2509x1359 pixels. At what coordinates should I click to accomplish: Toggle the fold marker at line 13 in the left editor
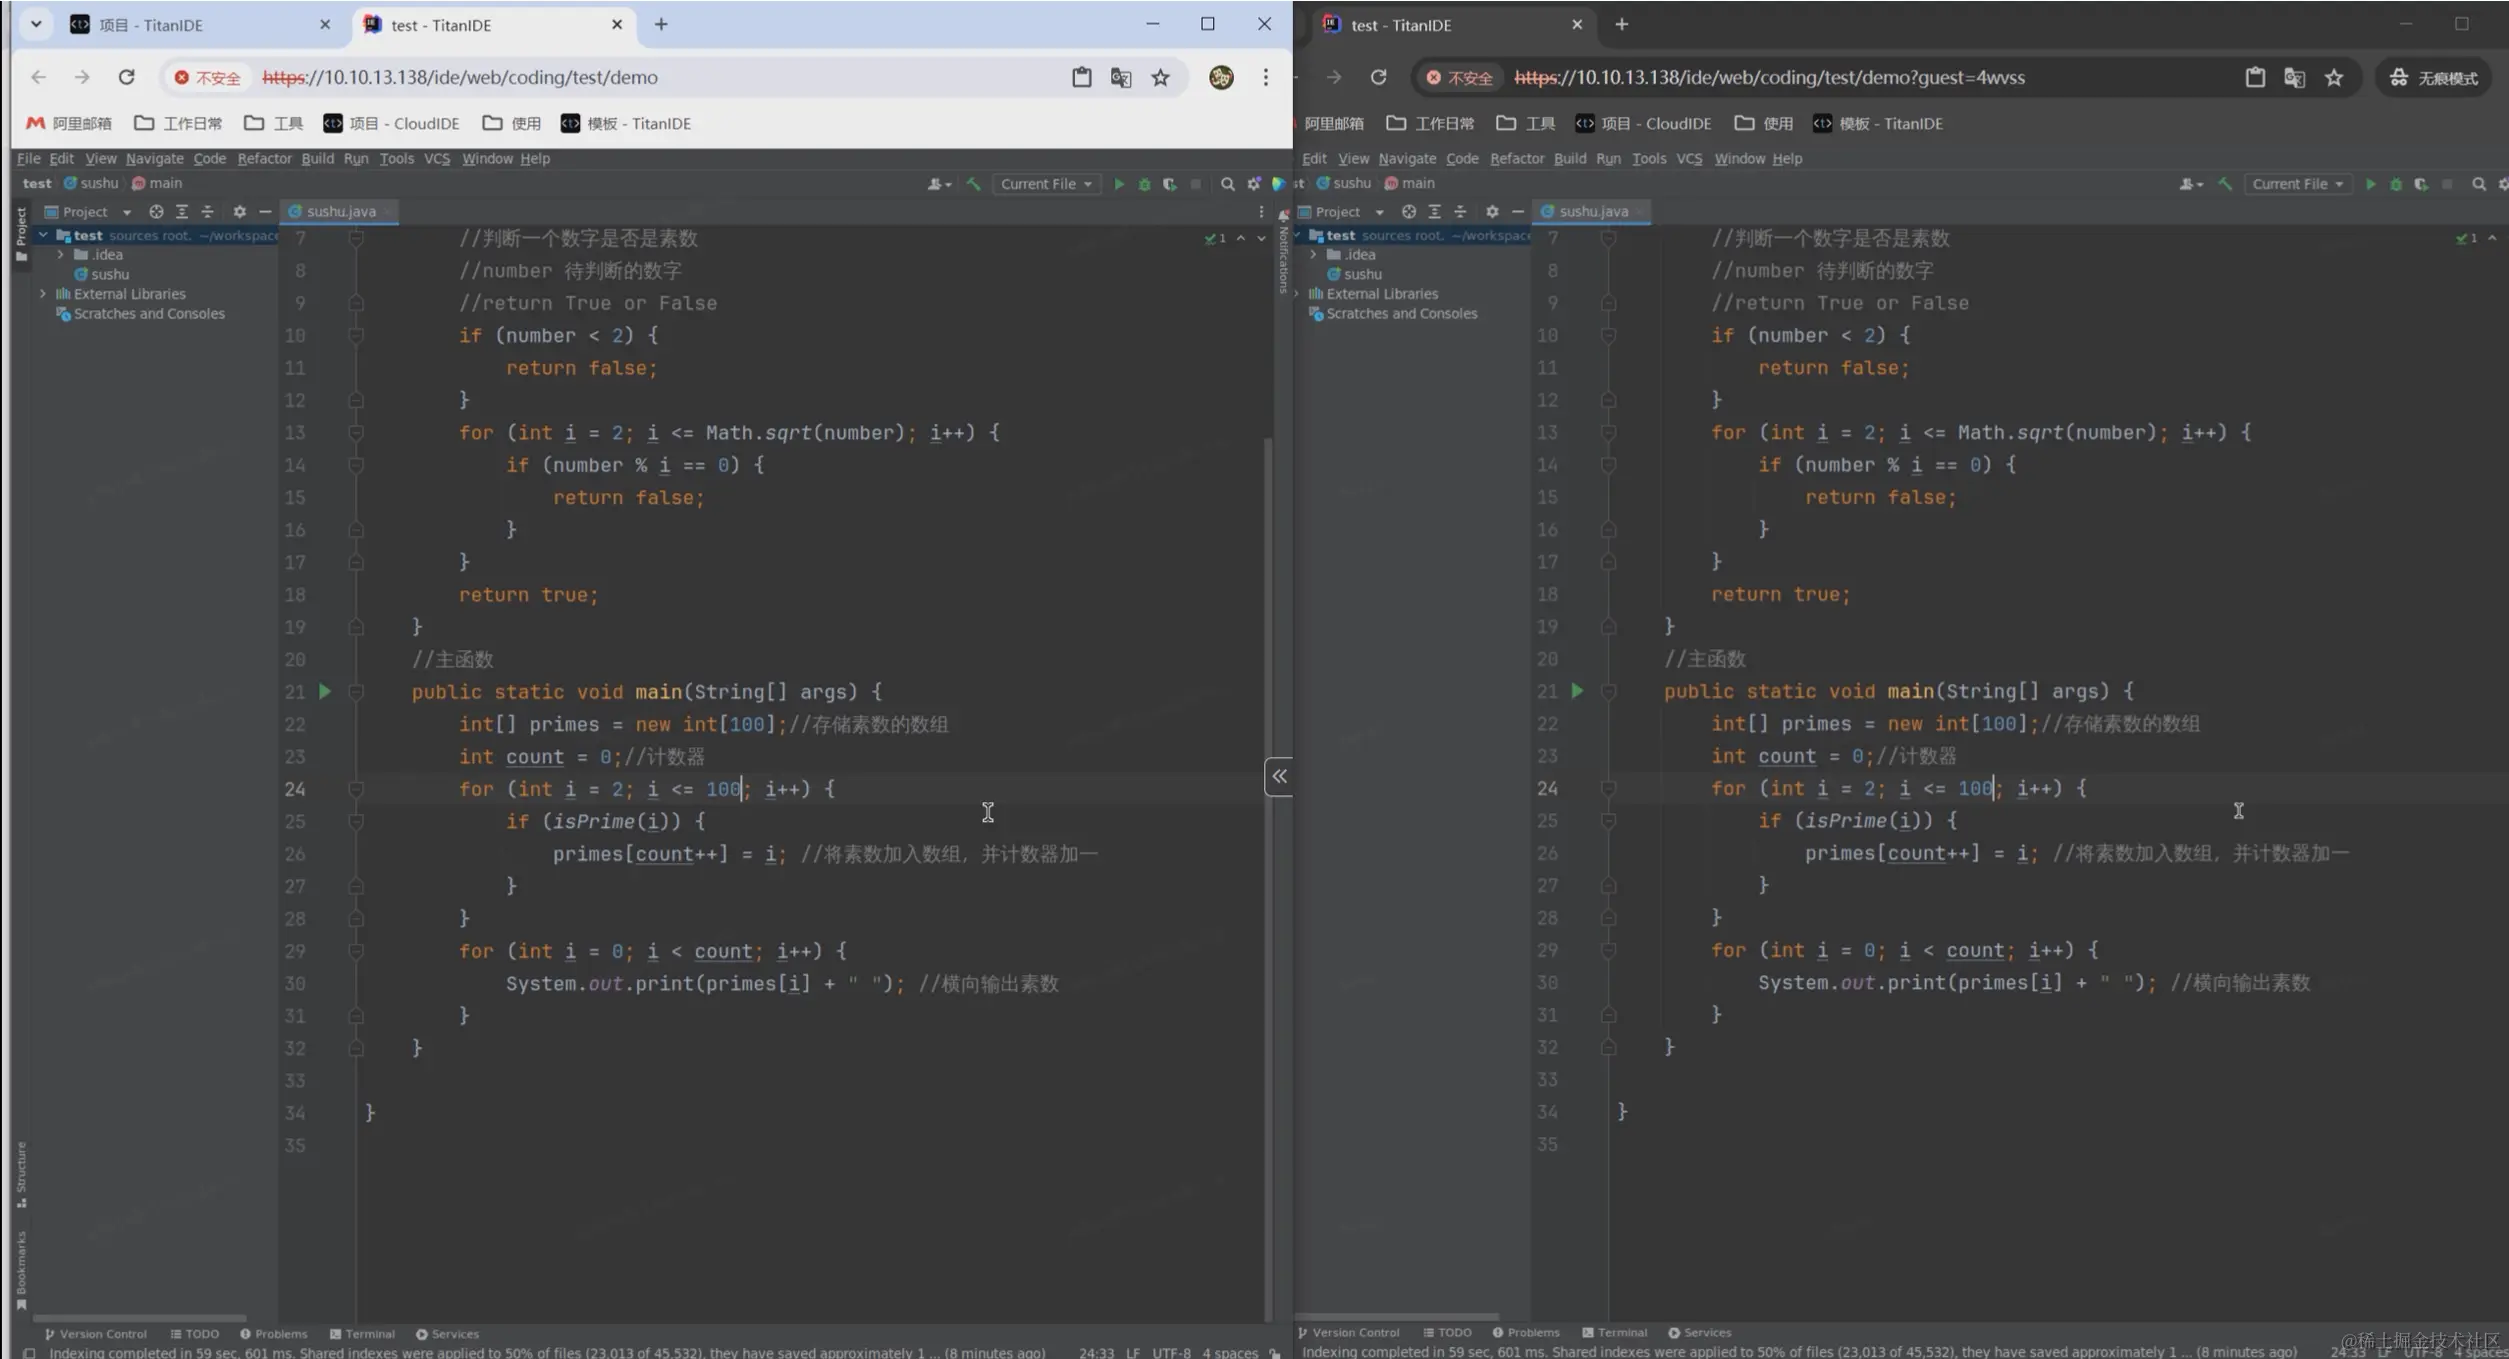point(355,433)
